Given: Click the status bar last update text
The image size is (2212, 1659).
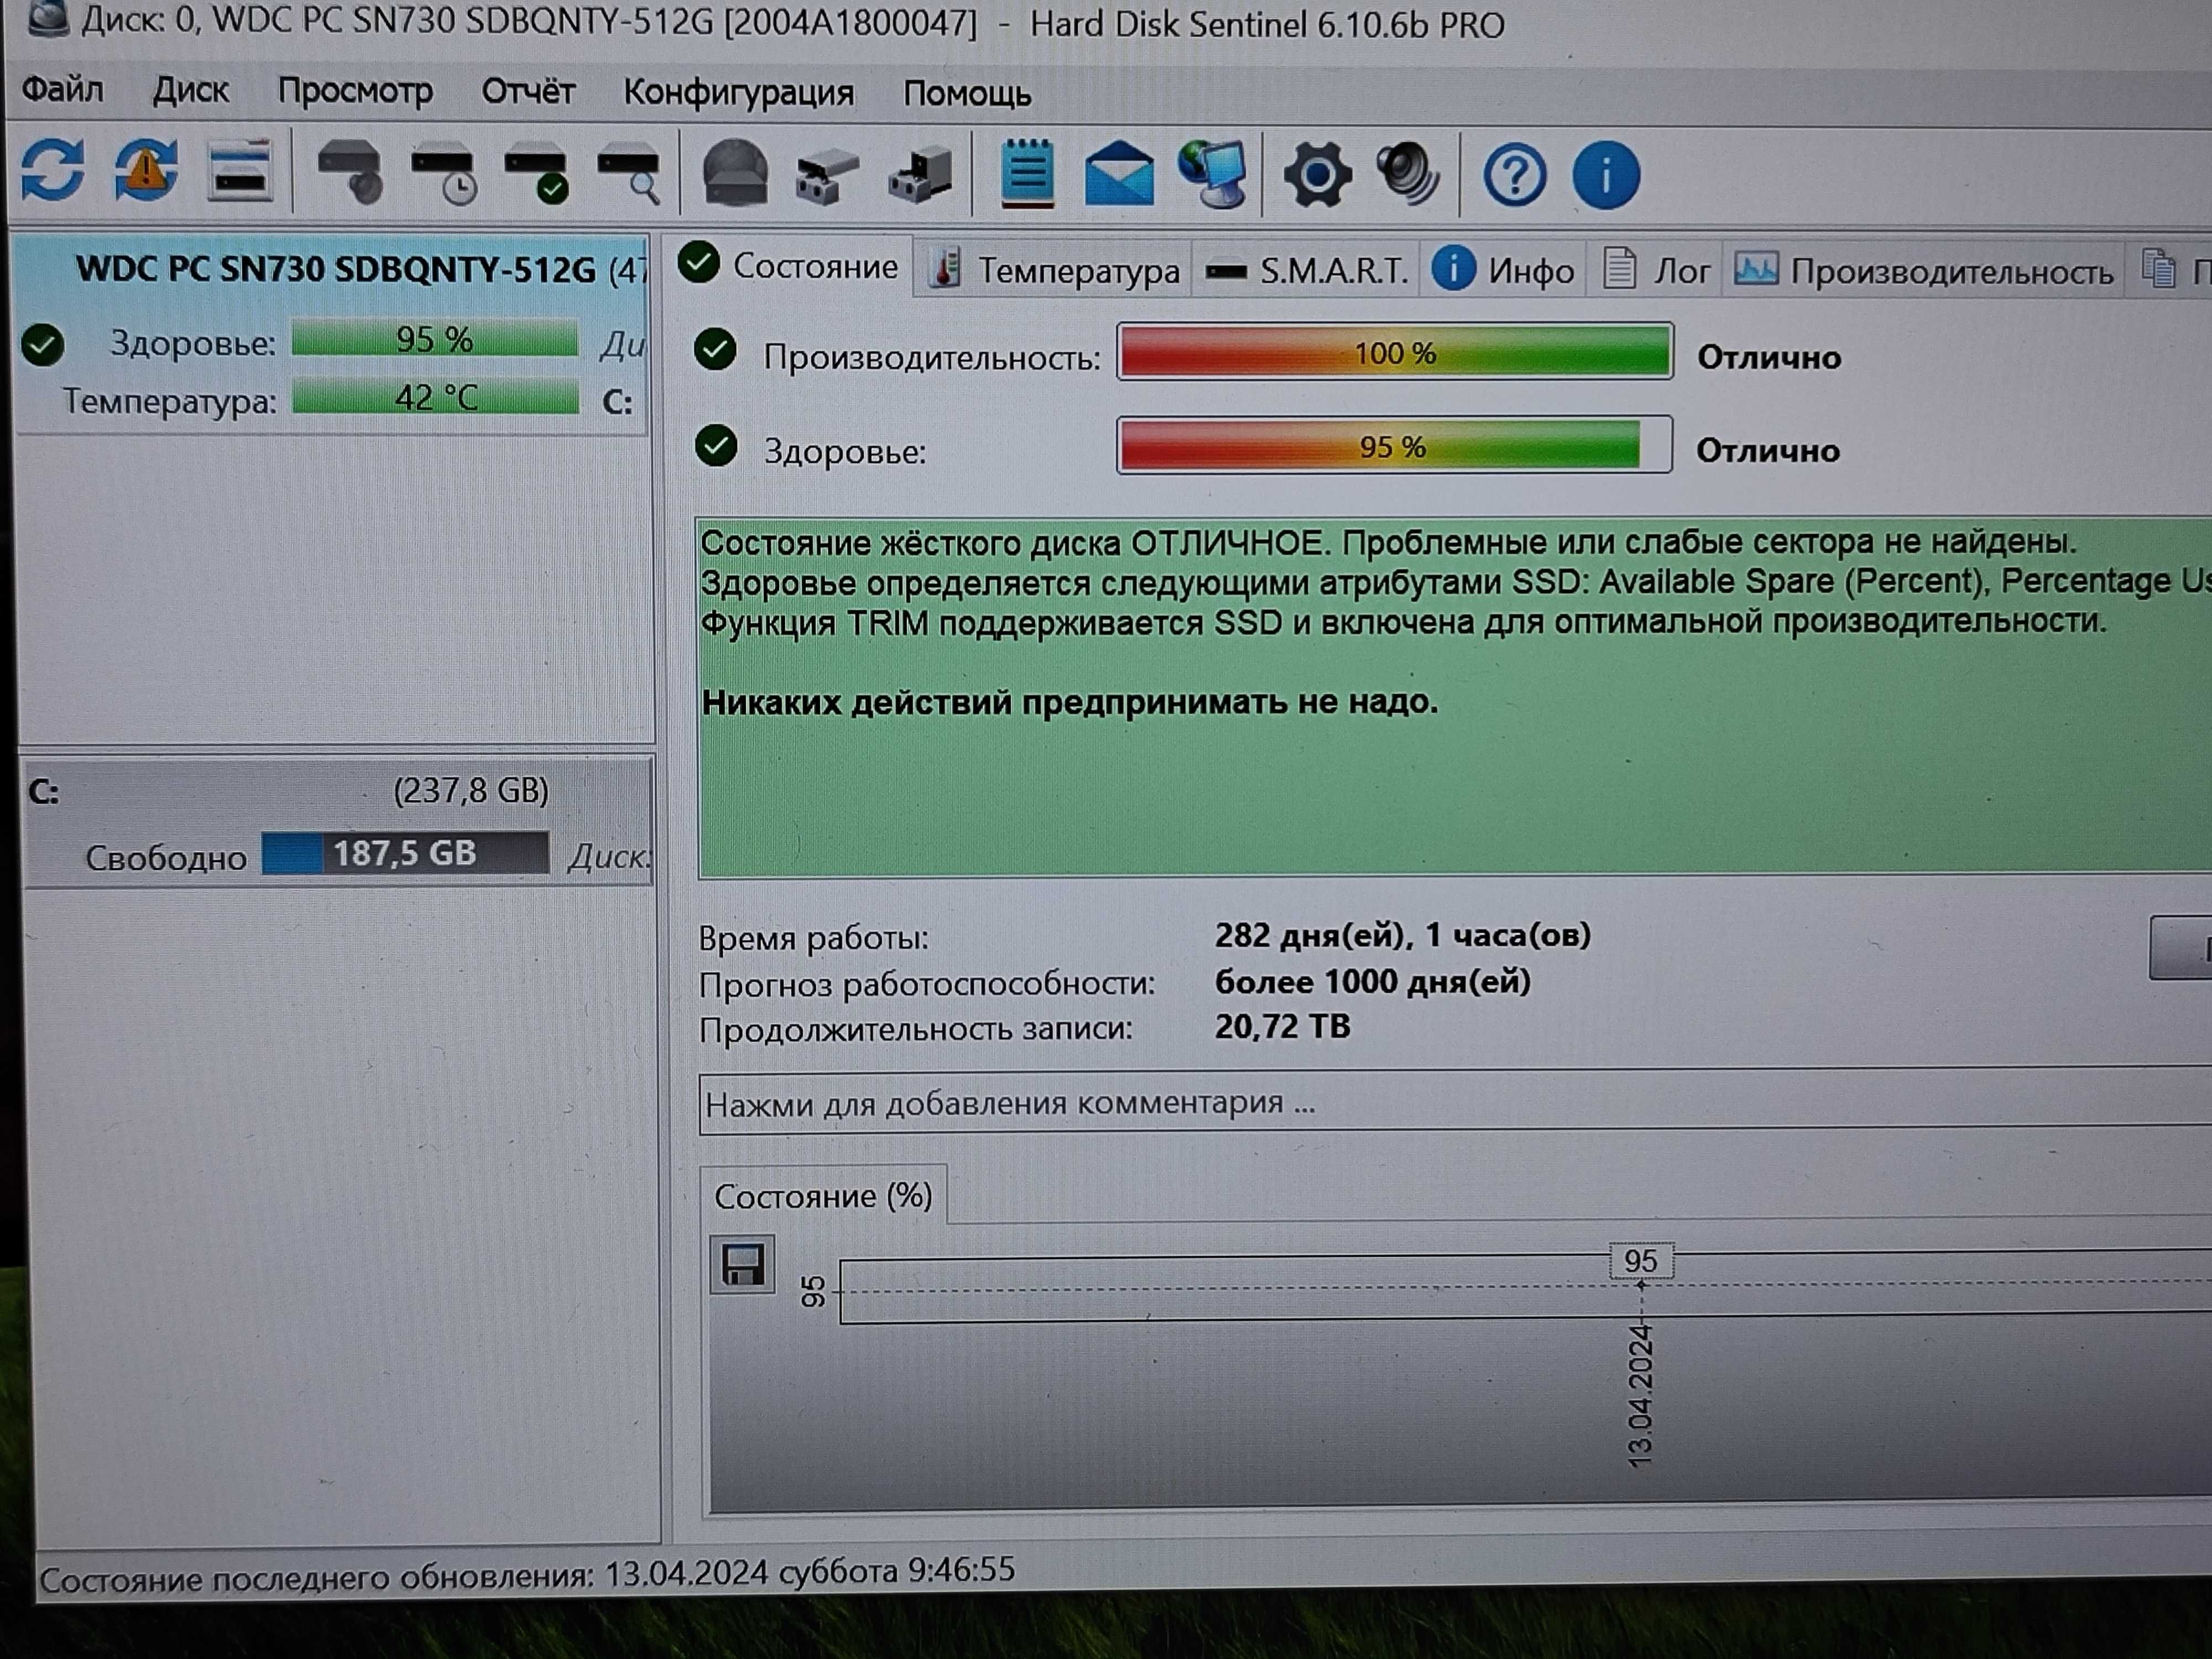Looking at the screenshot, I should tap(527, 1574).
